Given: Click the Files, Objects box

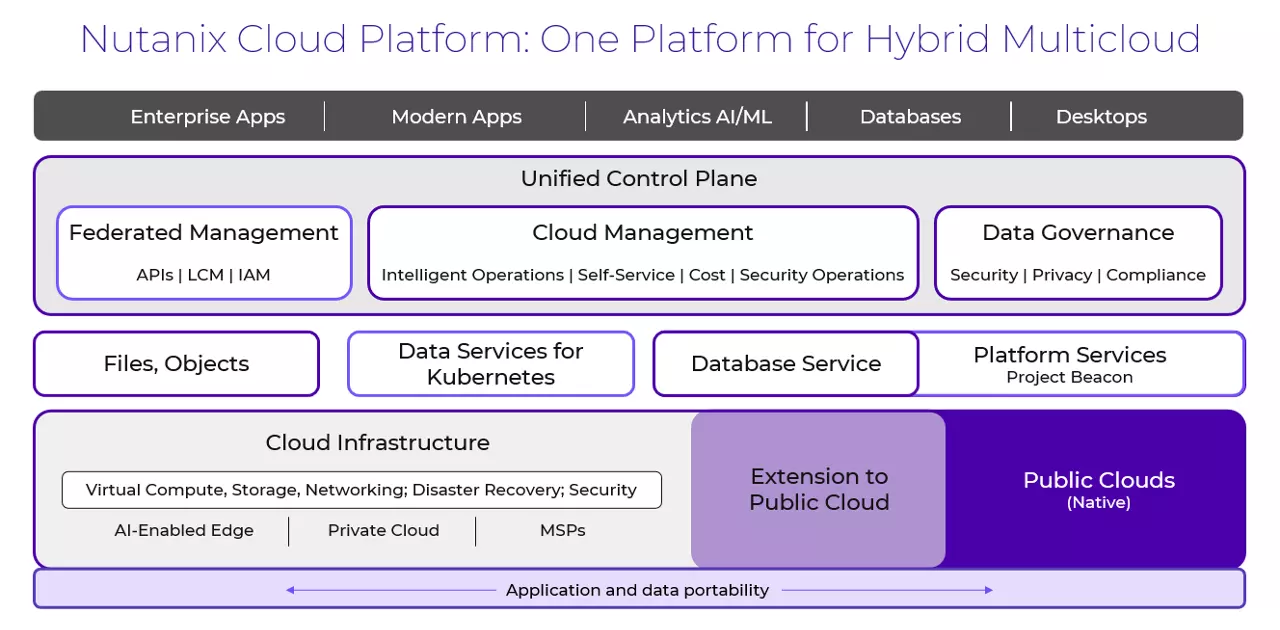Looking at the screenshot, I should coord(176,364).
